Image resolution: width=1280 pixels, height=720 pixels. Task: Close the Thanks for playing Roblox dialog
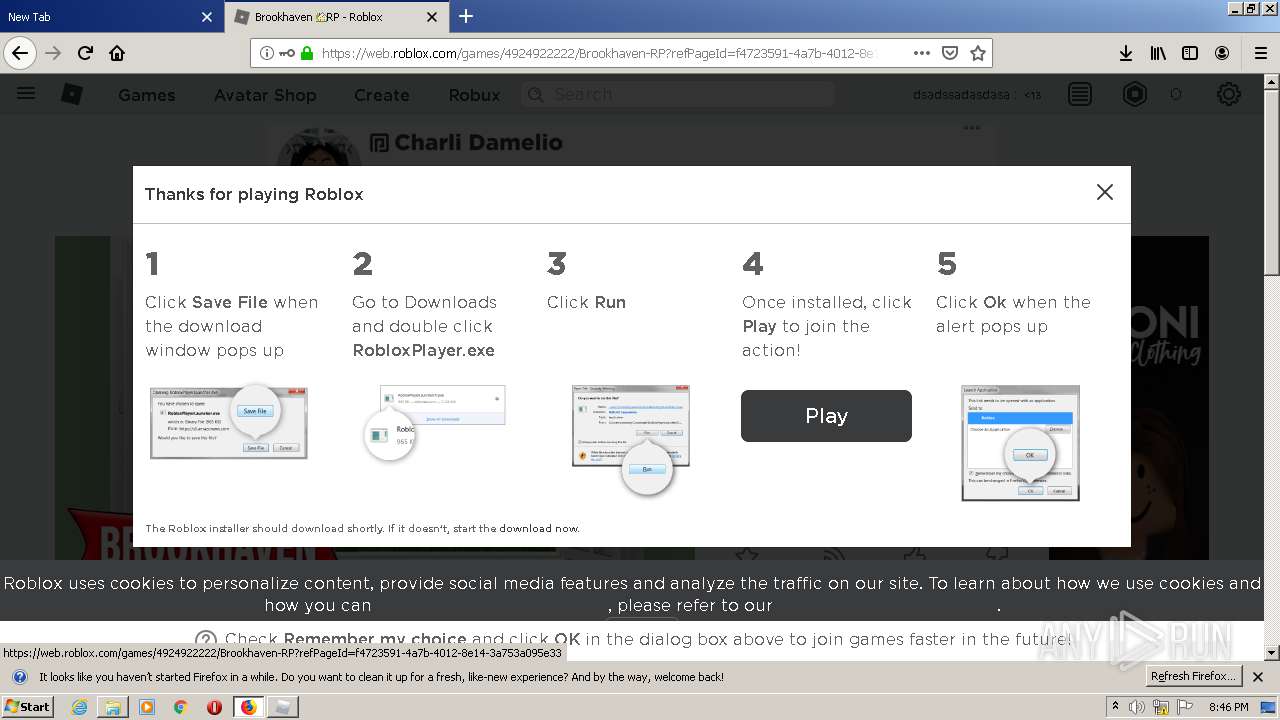[x=1104, y=192]
